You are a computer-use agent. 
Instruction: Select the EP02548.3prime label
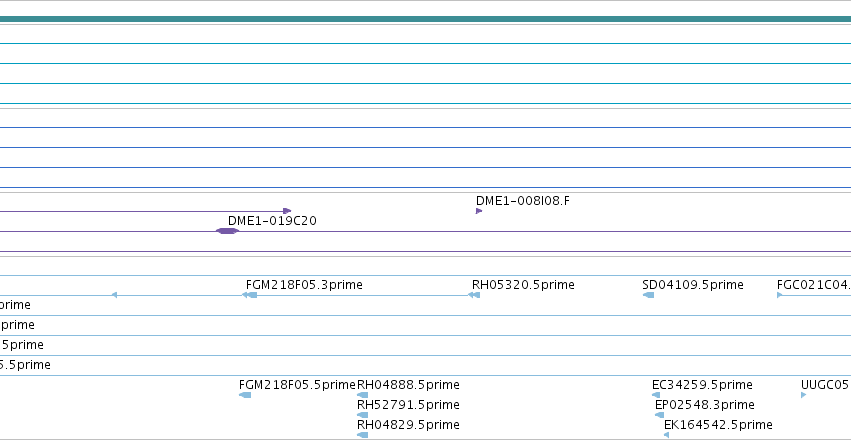point(704,405)
